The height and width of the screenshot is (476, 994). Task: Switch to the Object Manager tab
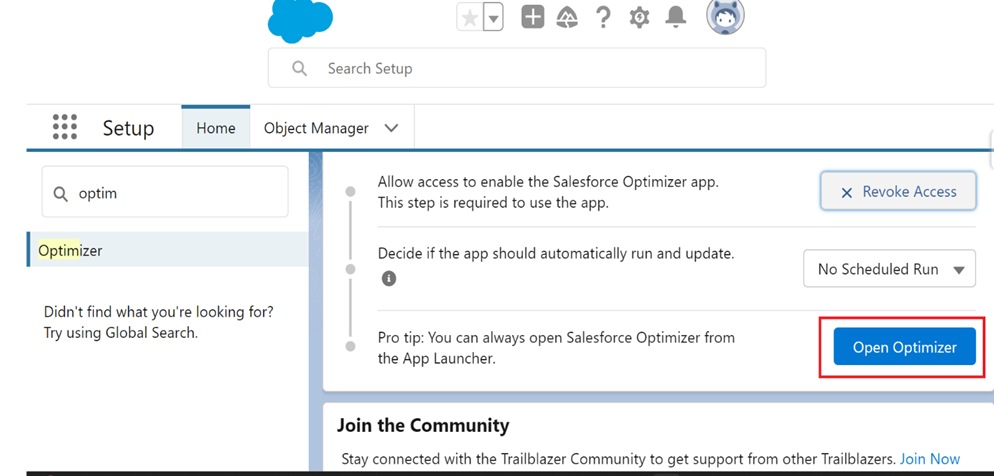pos(316,128)
